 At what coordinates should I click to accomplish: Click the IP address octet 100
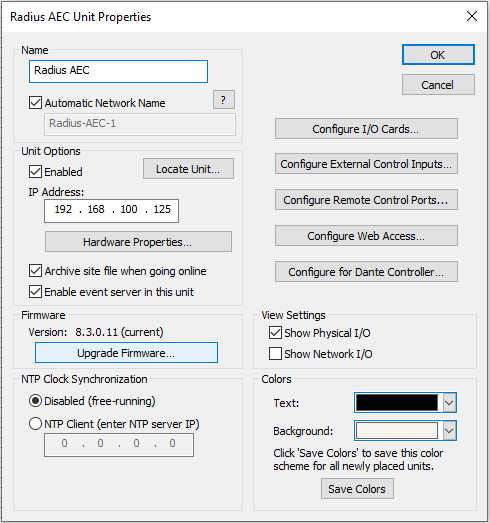pyautogui.click(x=129, y=209)
